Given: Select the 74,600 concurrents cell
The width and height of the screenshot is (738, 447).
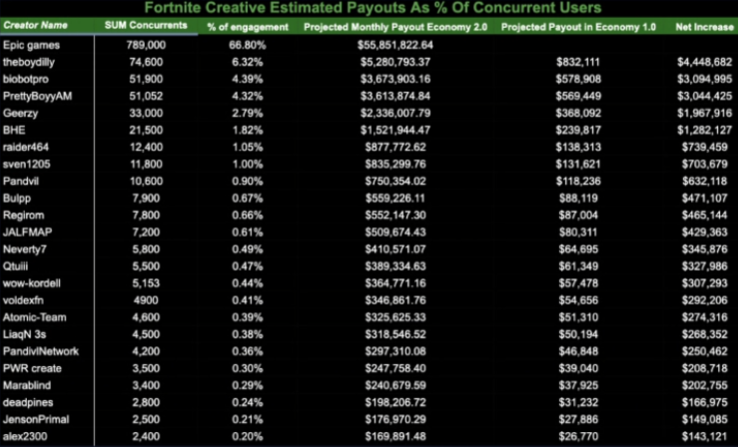Looking at the screenshot, I should point(146,62).
